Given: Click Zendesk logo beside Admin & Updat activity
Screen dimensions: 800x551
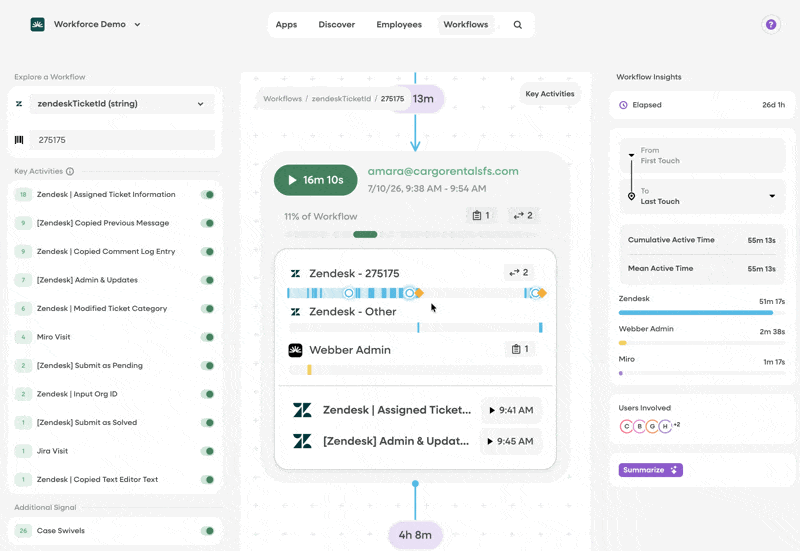Looking at the screenshot, I should tap(302, 441).
